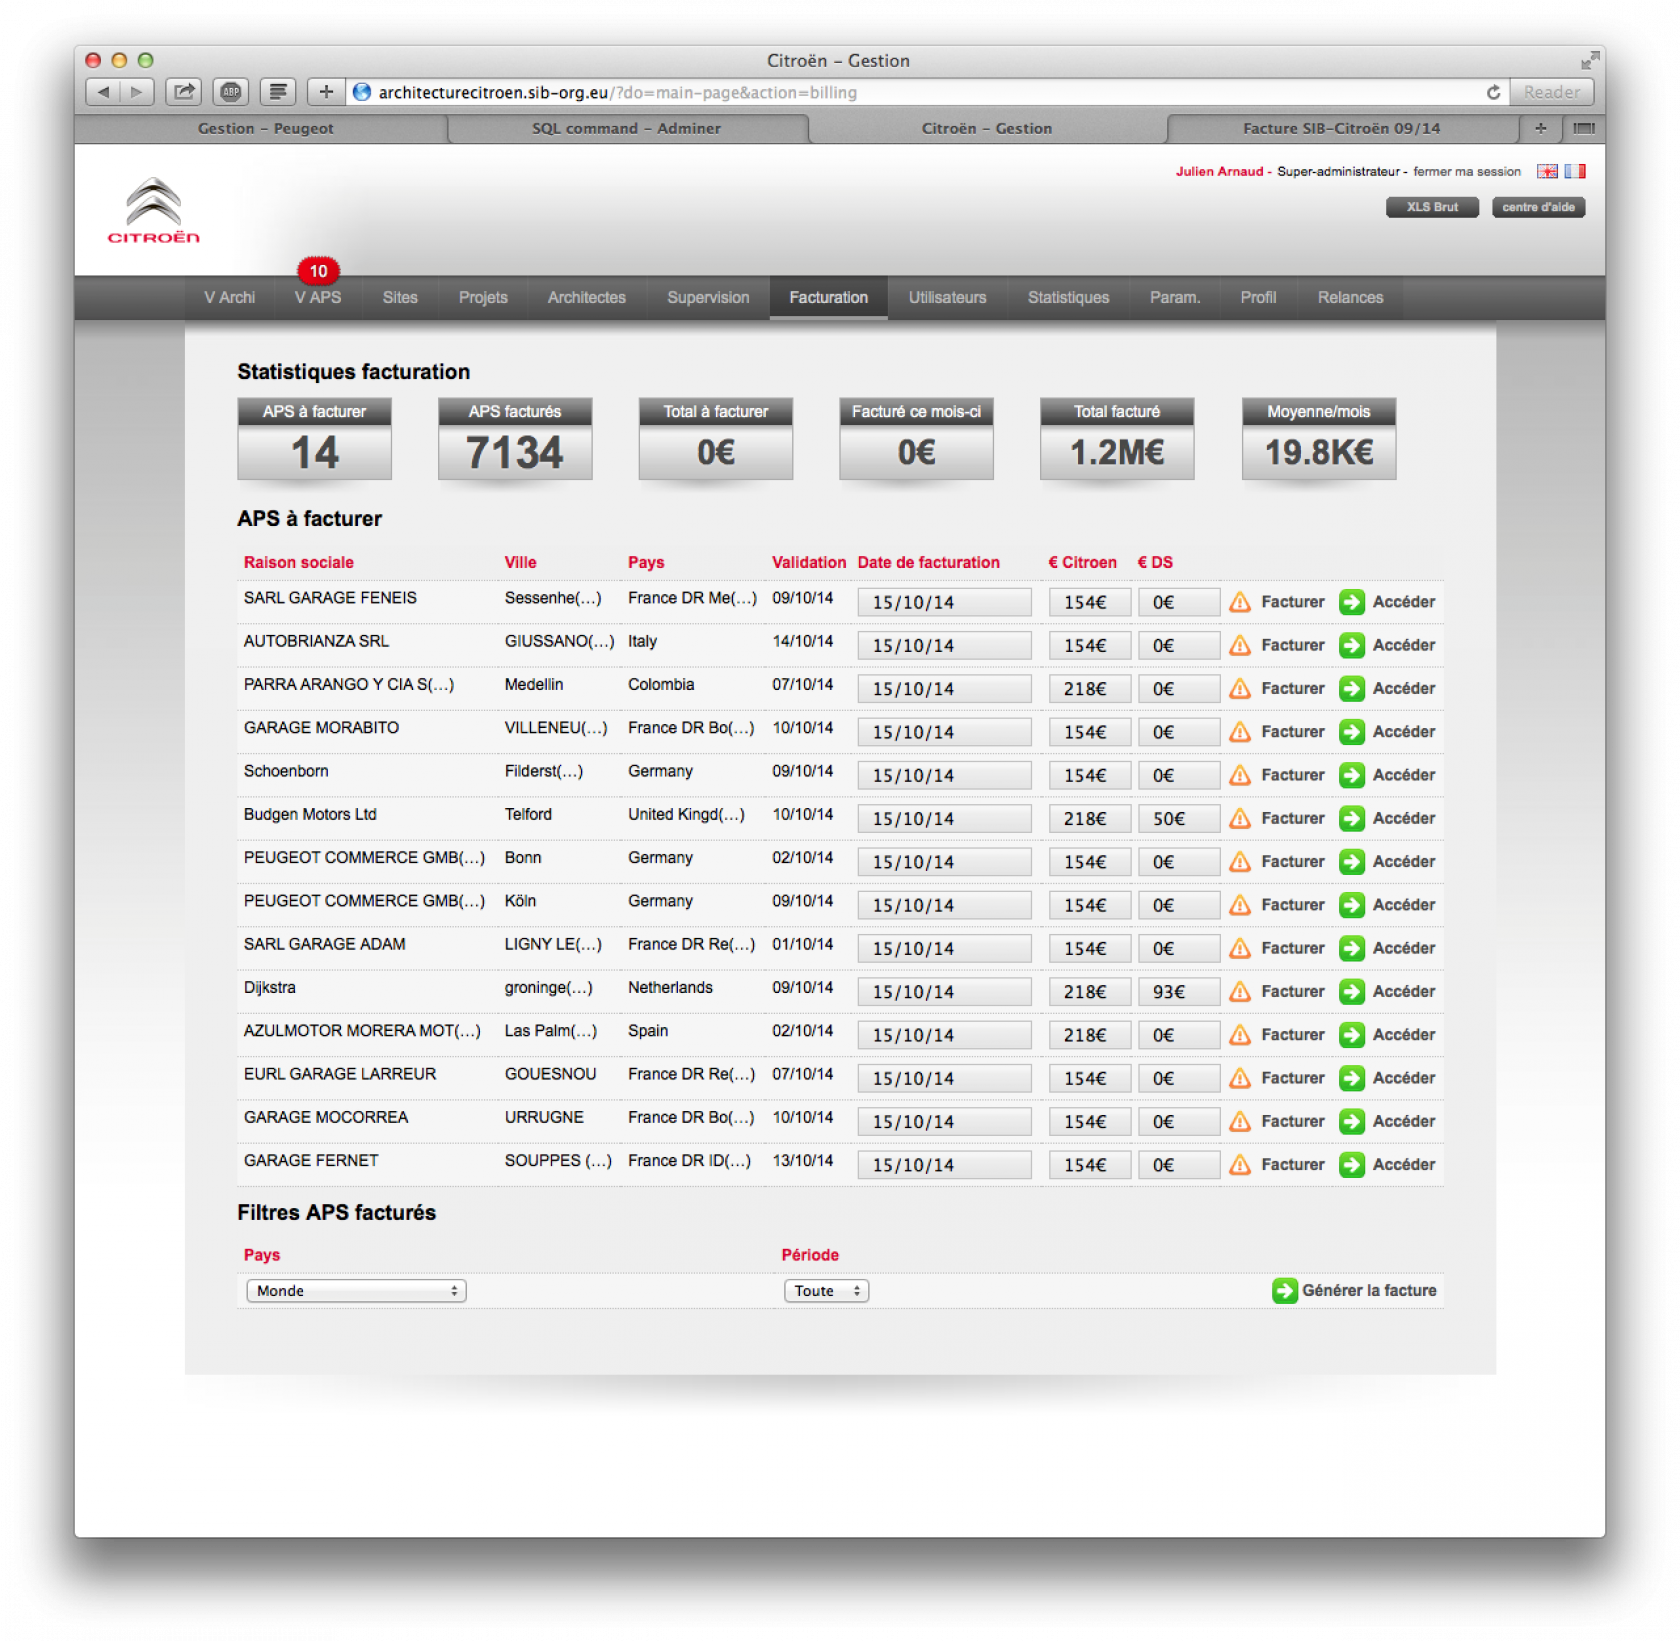Click green arrow for SARL GARAGE ADAM

pyautogui.click(x=1352, y=948)
